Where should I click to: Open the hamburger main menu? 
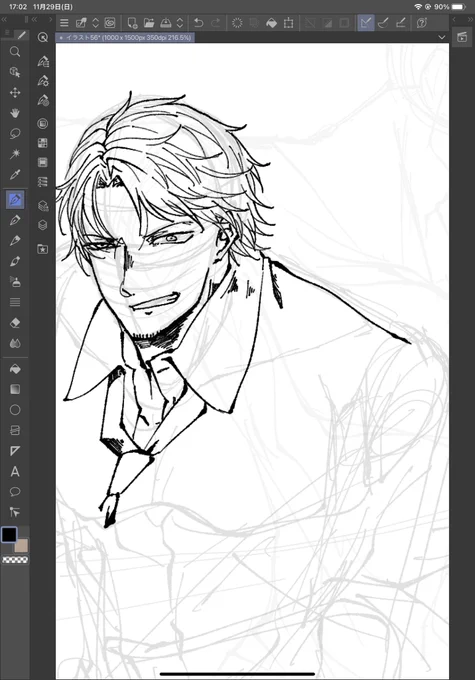tap(64, 23)
